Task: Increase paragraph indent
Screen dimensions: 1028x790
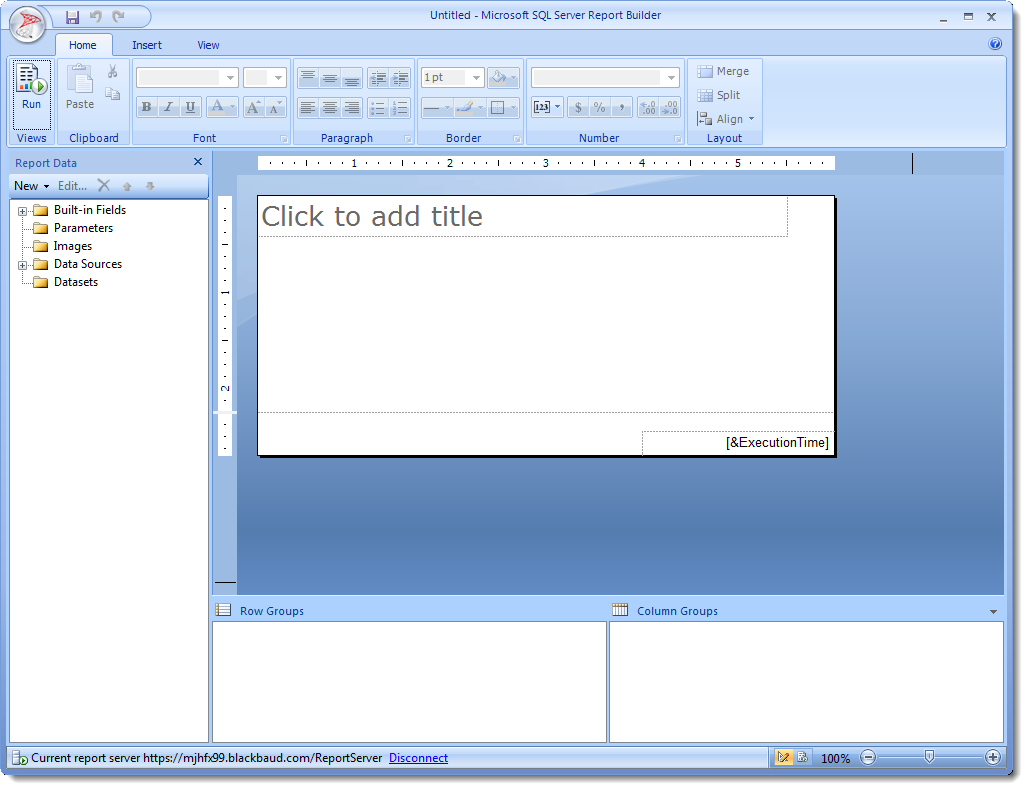Action: click(x=400, y=77)
